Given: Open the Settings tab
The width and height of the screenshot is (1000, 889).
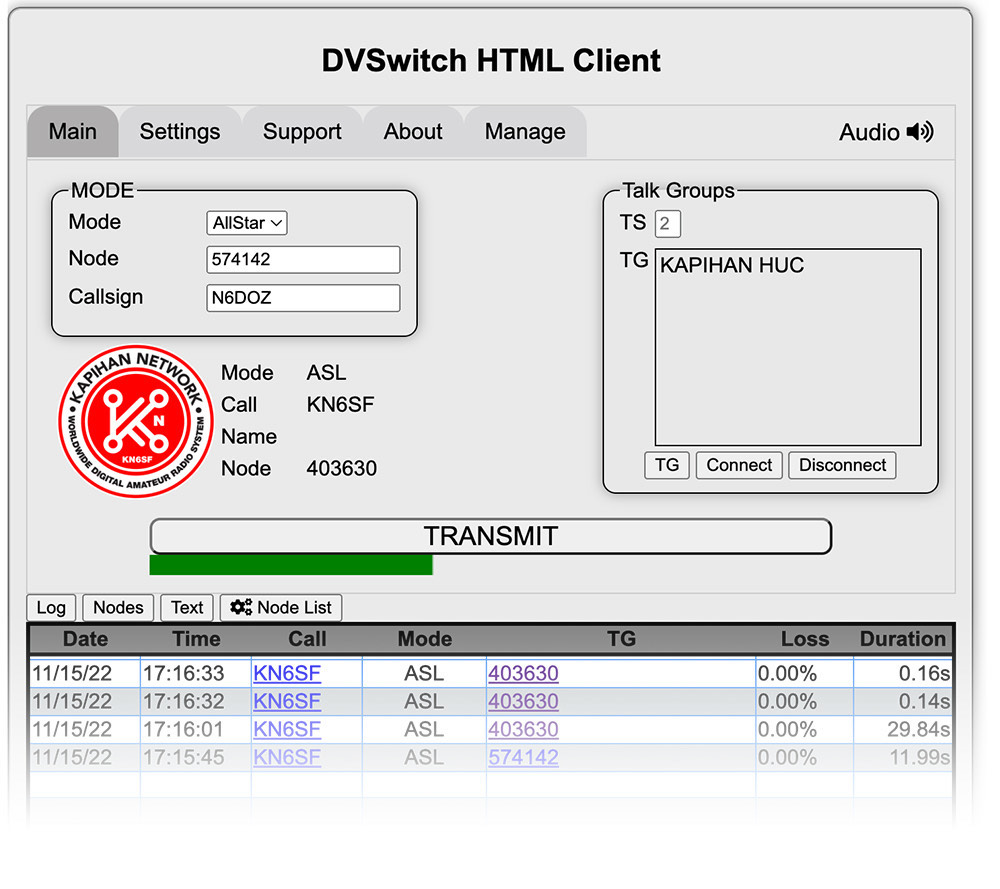Looking at the screenshot, I should click(x=180, y=131).
